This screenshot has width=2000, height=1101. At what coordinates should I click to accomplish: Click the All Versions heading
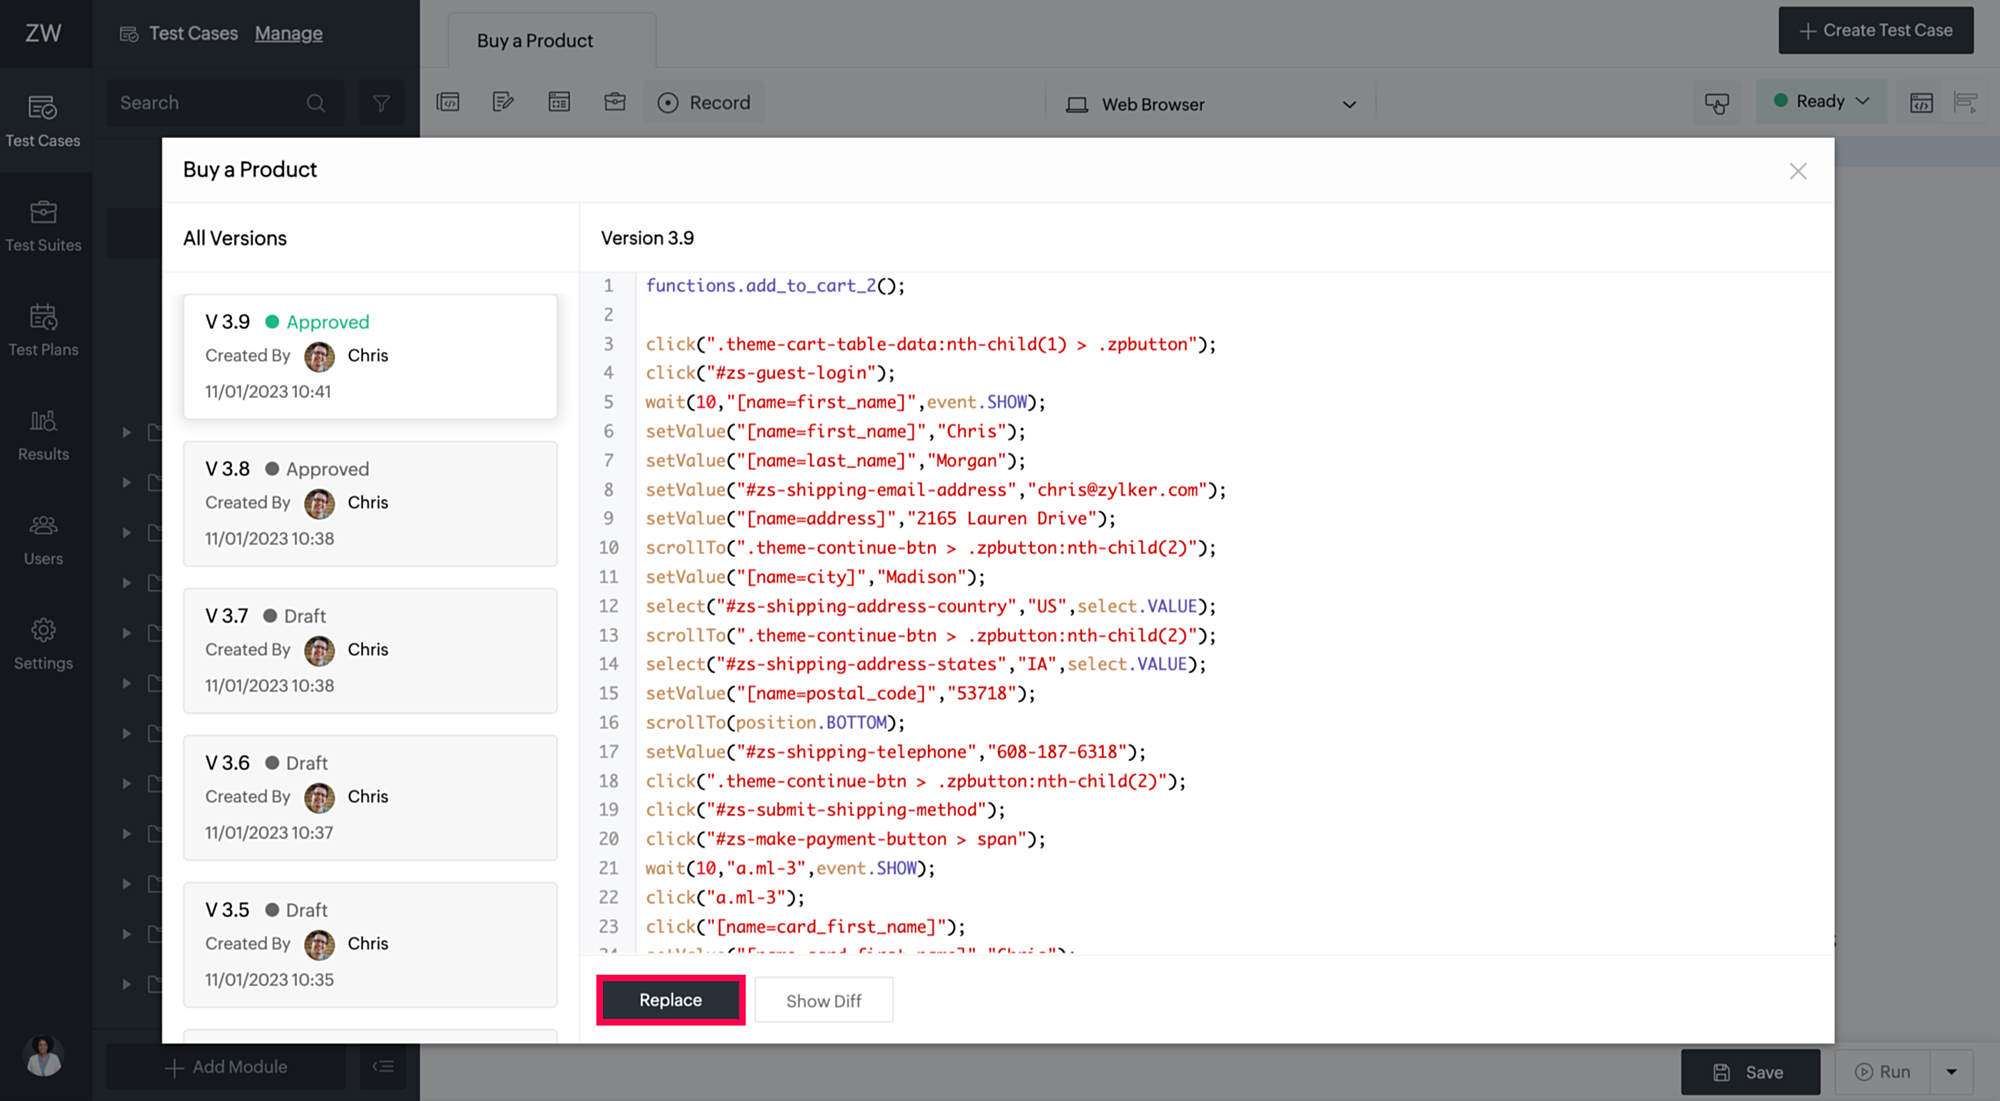coord(235,238)
